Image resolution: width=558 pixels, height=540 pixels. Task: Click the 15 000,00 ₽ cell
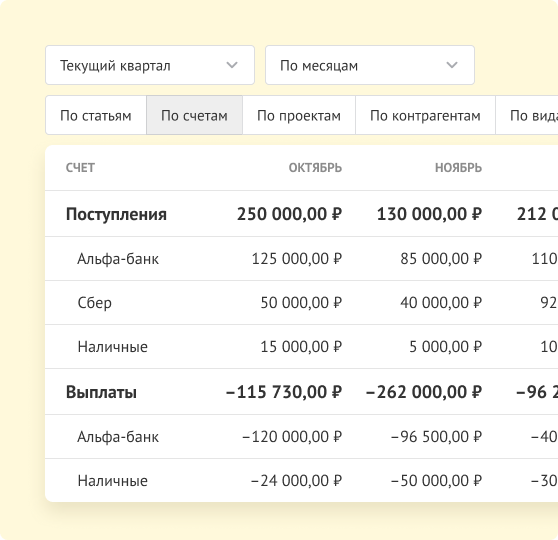pos(301,347)
